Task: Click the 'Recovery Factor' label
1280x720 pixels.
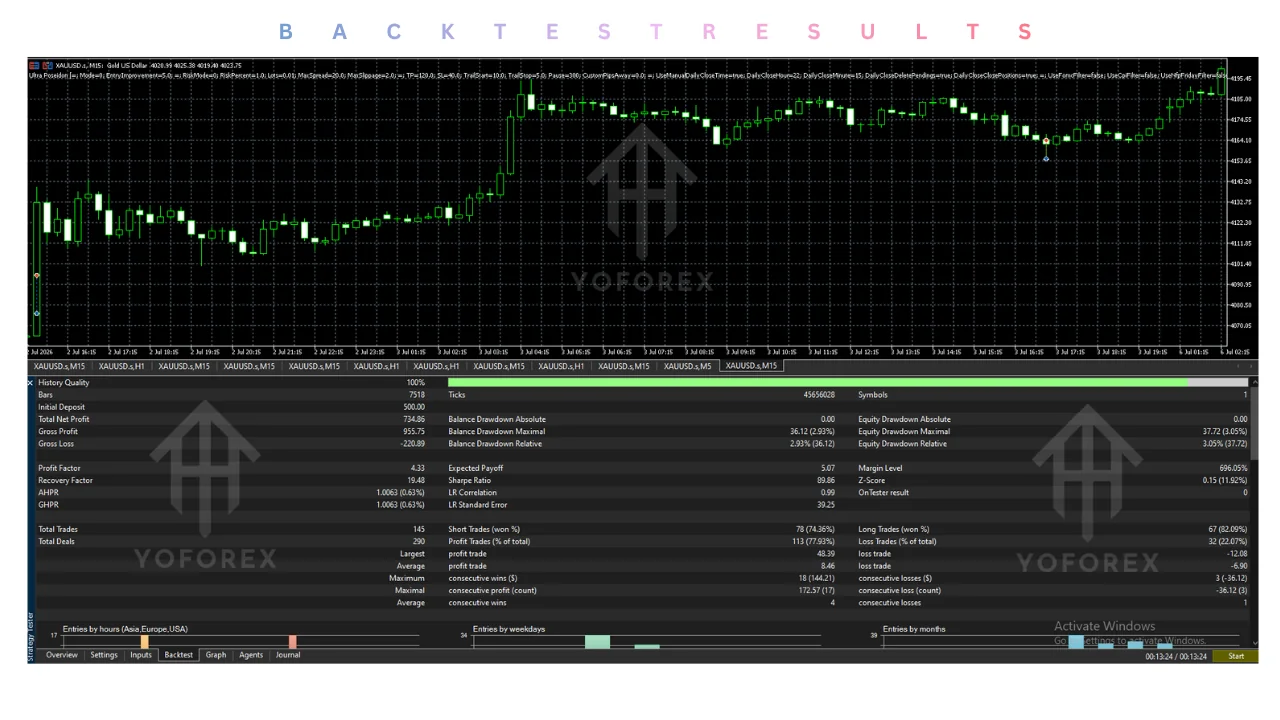Action: click(65, 480)
